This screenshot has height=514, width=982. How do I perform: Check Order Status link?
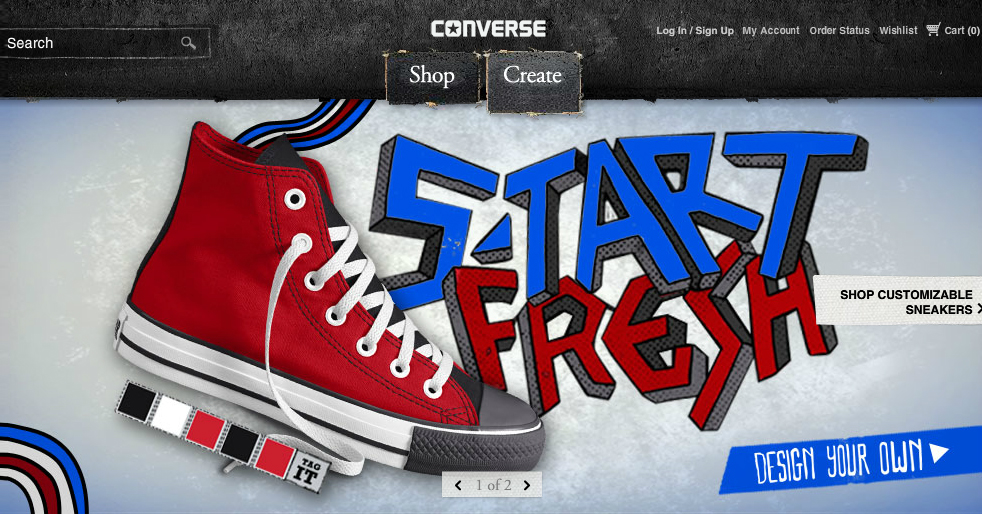pyautogui.click(x=839, y=30)
